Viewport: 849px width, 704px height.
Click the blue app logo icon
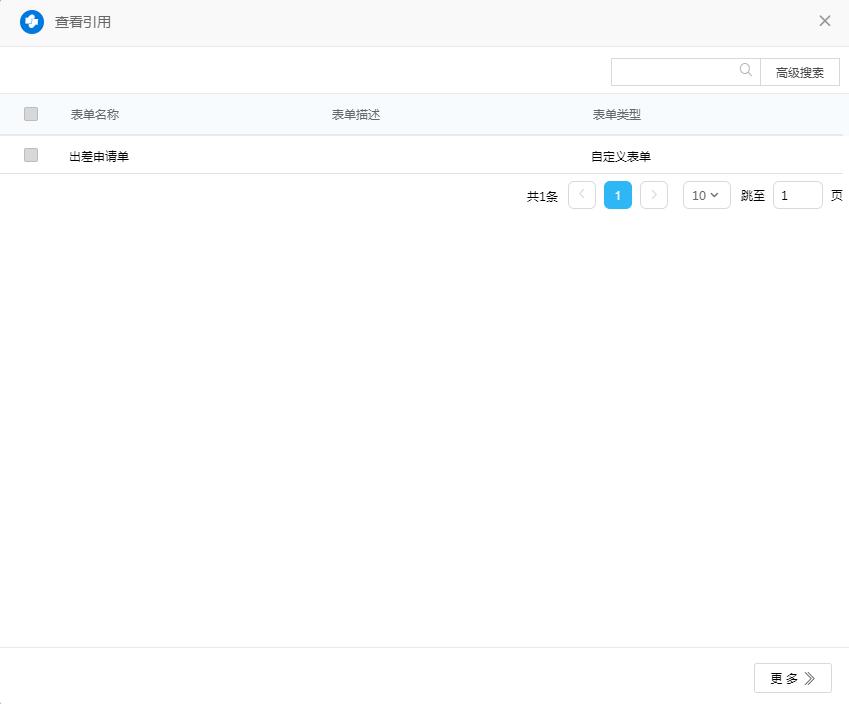pyautogui.click(x=32, y=22)
